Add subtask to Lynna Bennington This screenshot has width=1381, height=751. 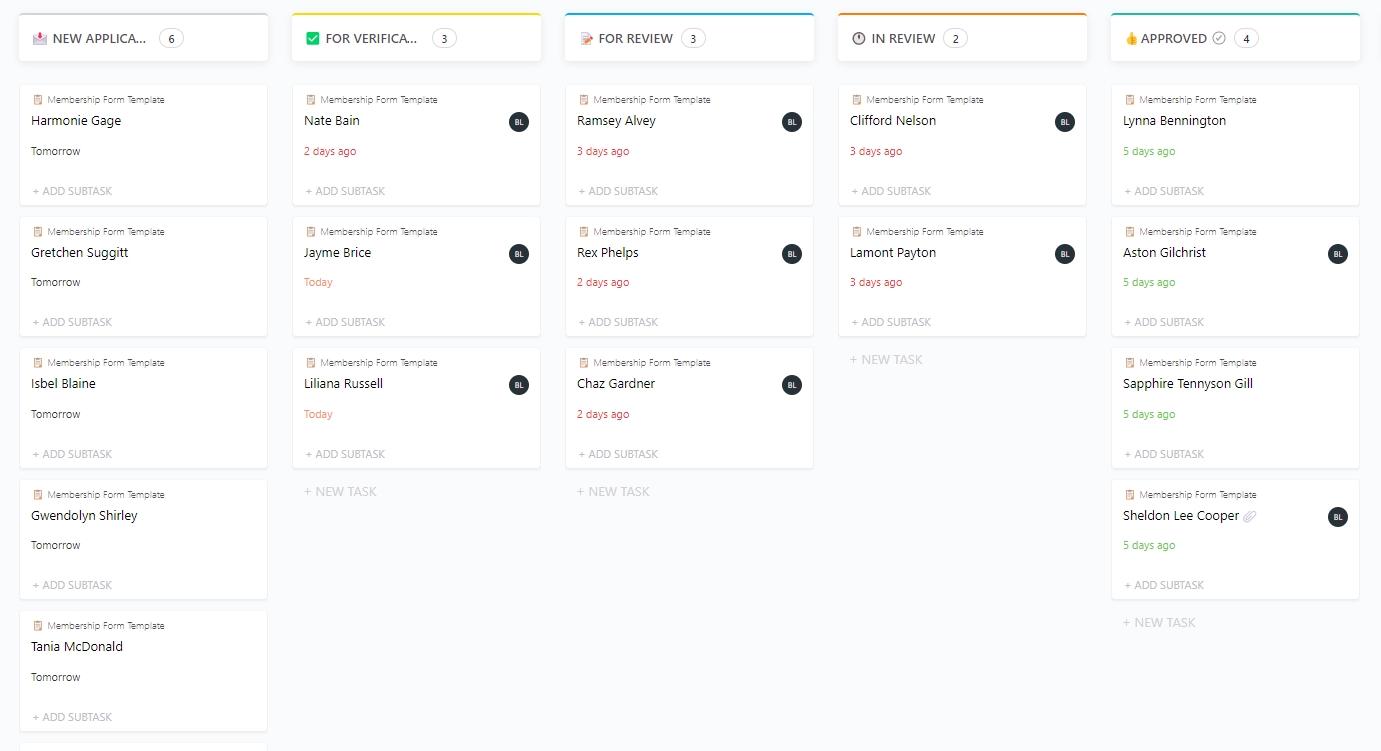coord(1164,191)
